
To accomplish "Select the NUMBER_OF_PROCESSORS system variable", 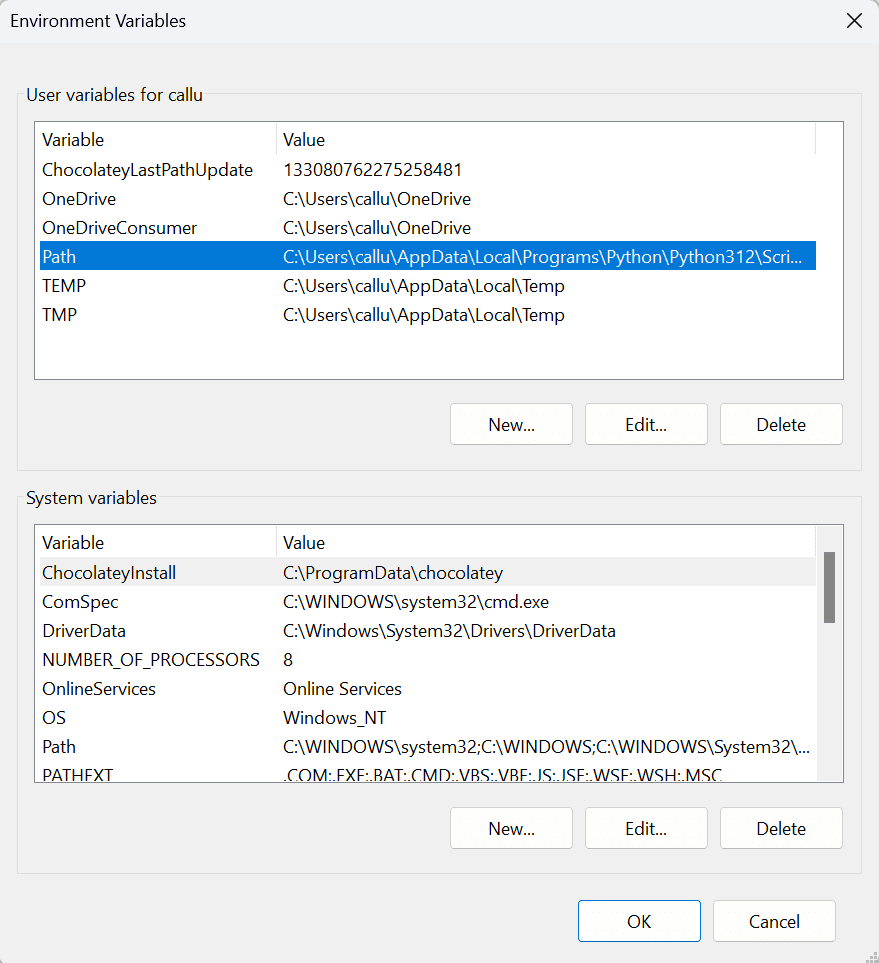I will [x=150, y=660].
